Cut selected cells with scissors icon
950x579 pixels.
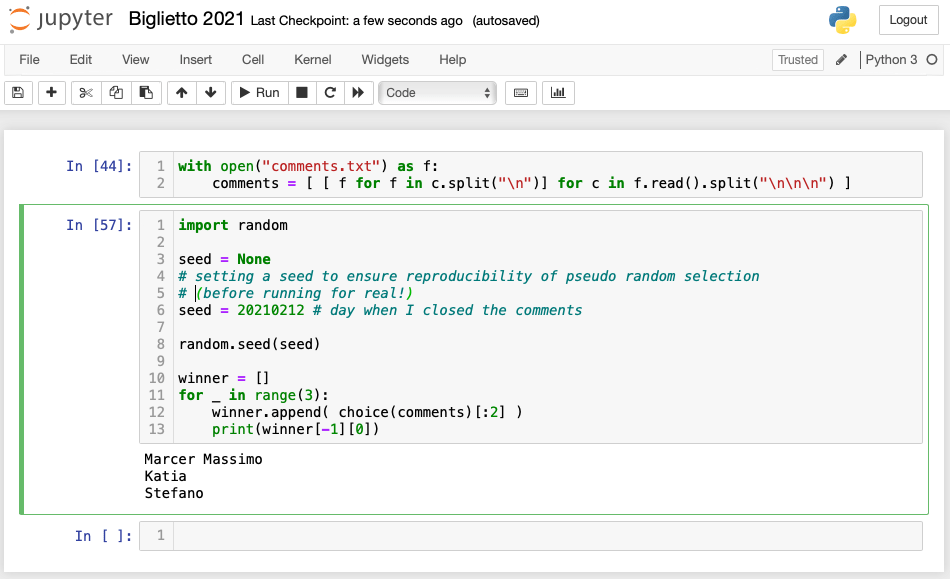pyautogui.click(x=86, y=93)
